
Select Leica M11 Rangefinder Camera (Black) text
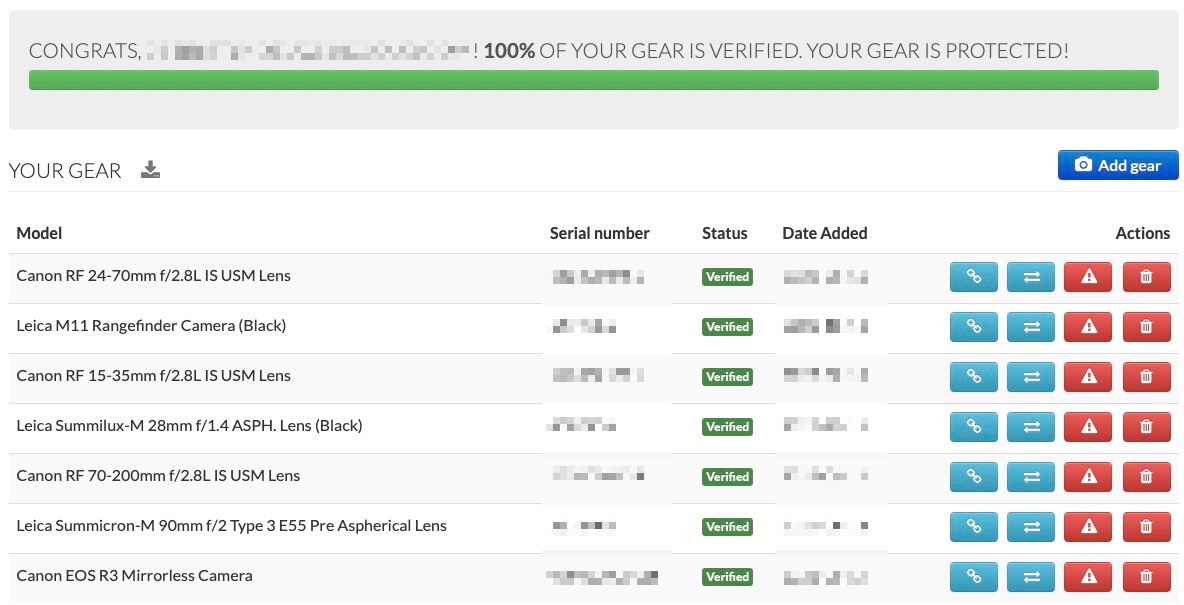click(151, 326)
